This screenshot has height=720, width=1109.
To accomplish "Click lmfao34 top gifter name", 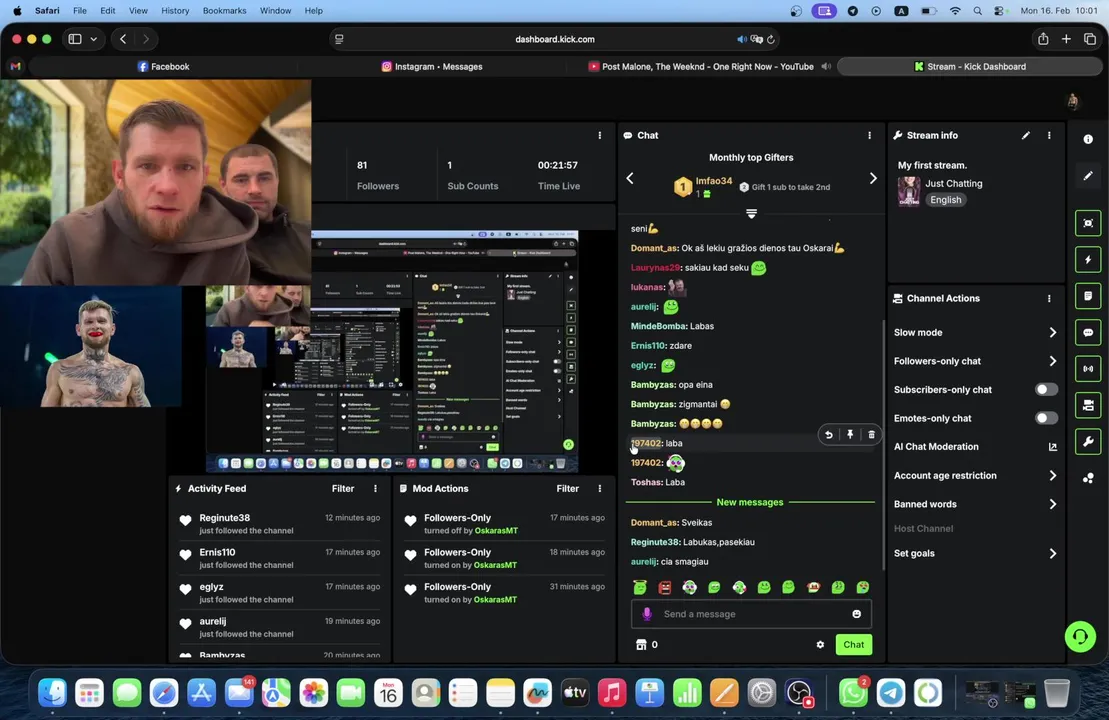I will click(x=714, y=181).
